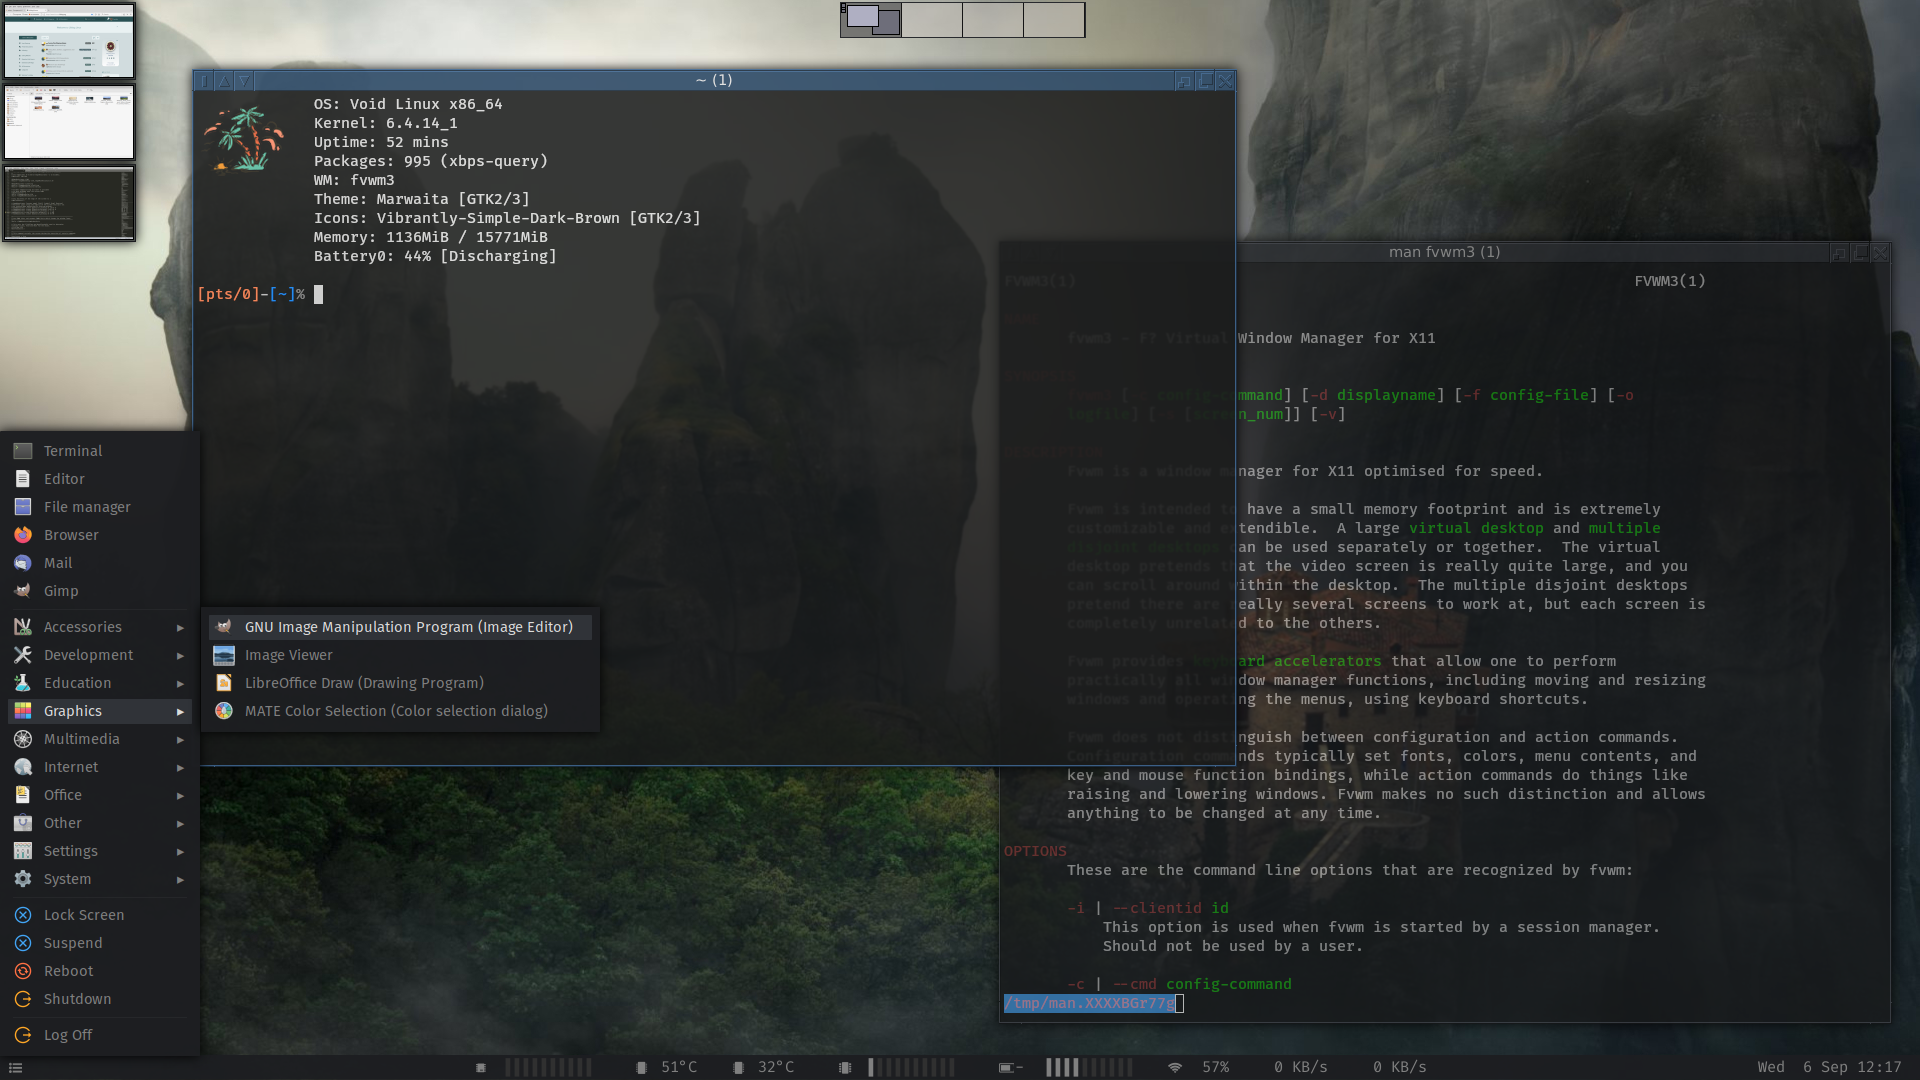Viewport: 1920px width, 1080px height.
Task: Click Log Off in the menu
Action: tap(68, 1035)
